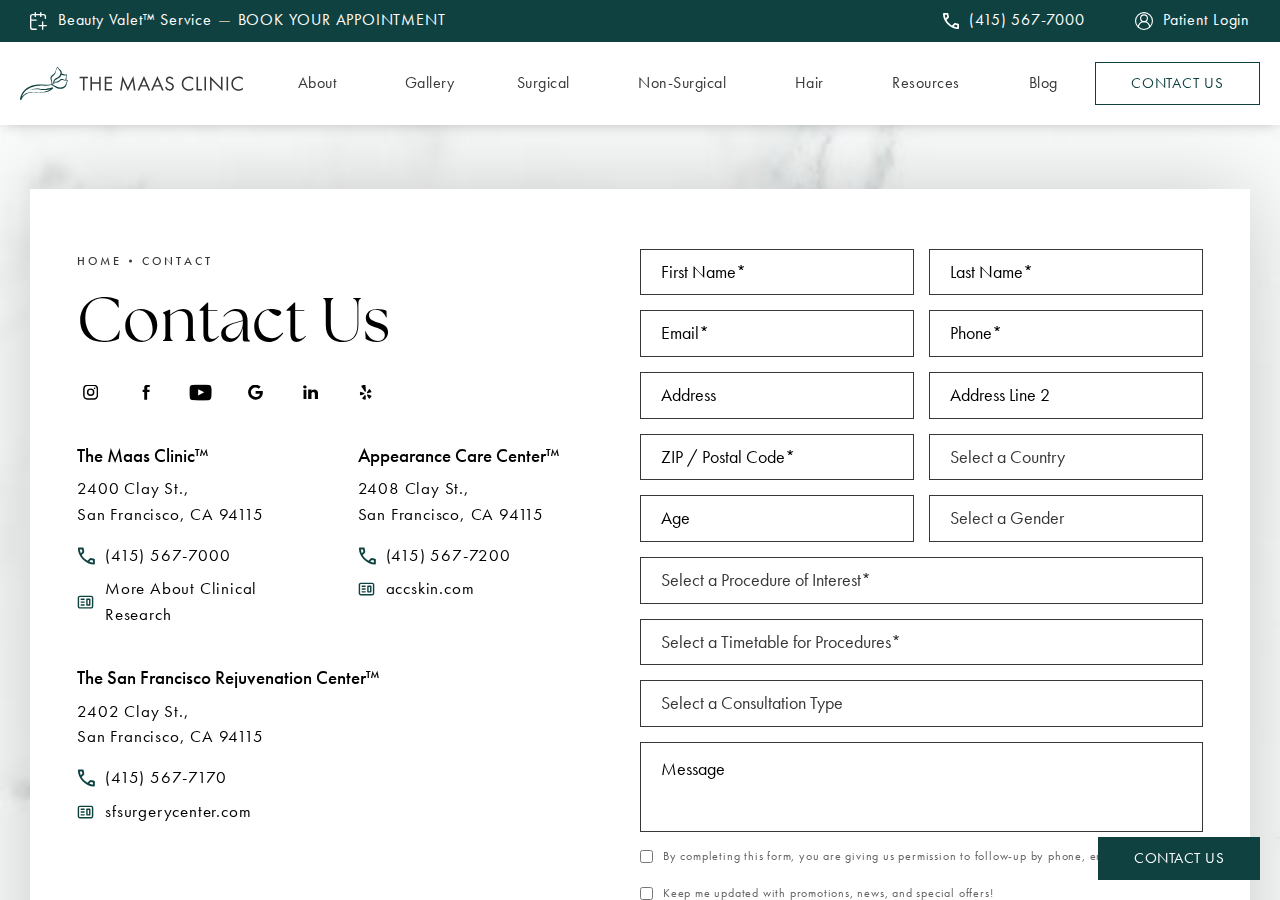Open Select a Consultation Type dropdown

(921, 703)
